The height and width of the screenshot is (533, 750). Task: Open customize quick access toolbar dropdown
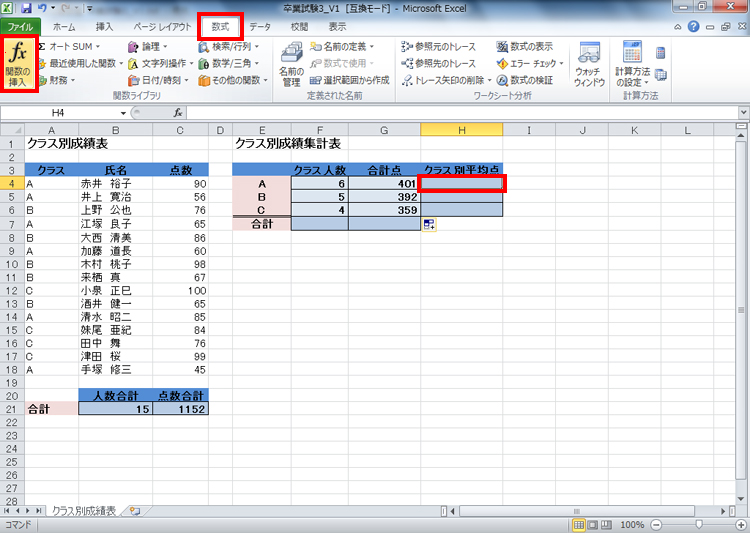(x=89, y=8)
